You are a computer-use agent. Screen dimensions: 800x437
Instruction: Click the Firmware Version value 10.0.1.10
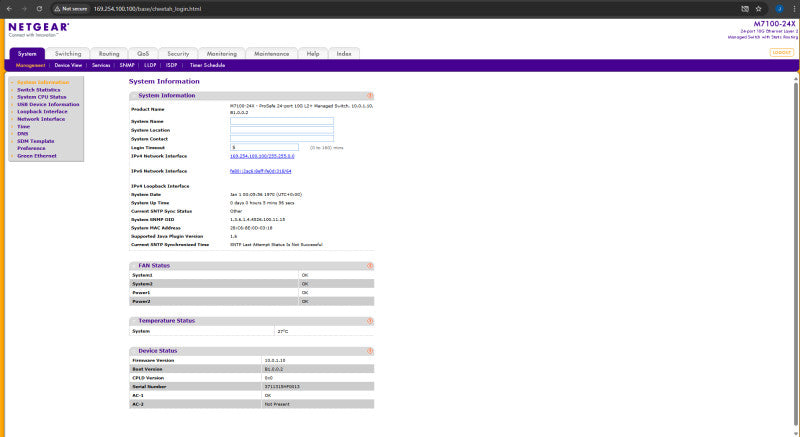click(x=275, y=360)
